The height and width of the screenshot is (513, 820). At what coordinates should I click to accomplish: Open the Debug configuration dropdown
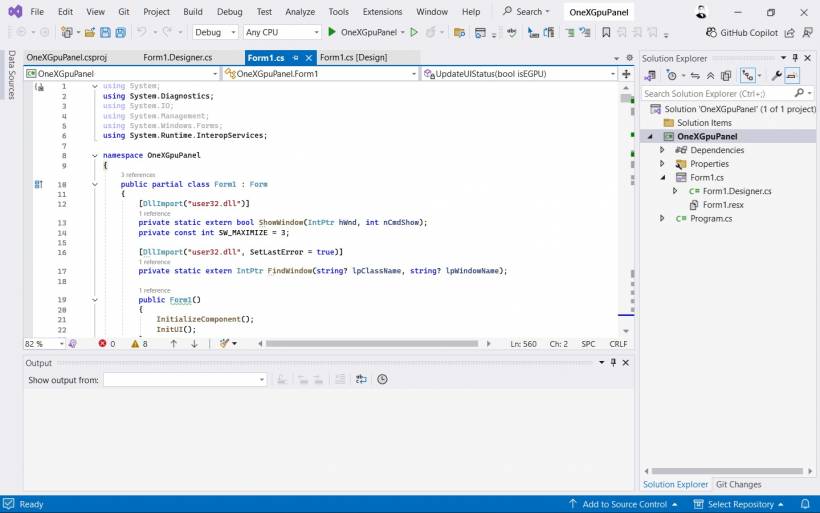pos(214,32)
